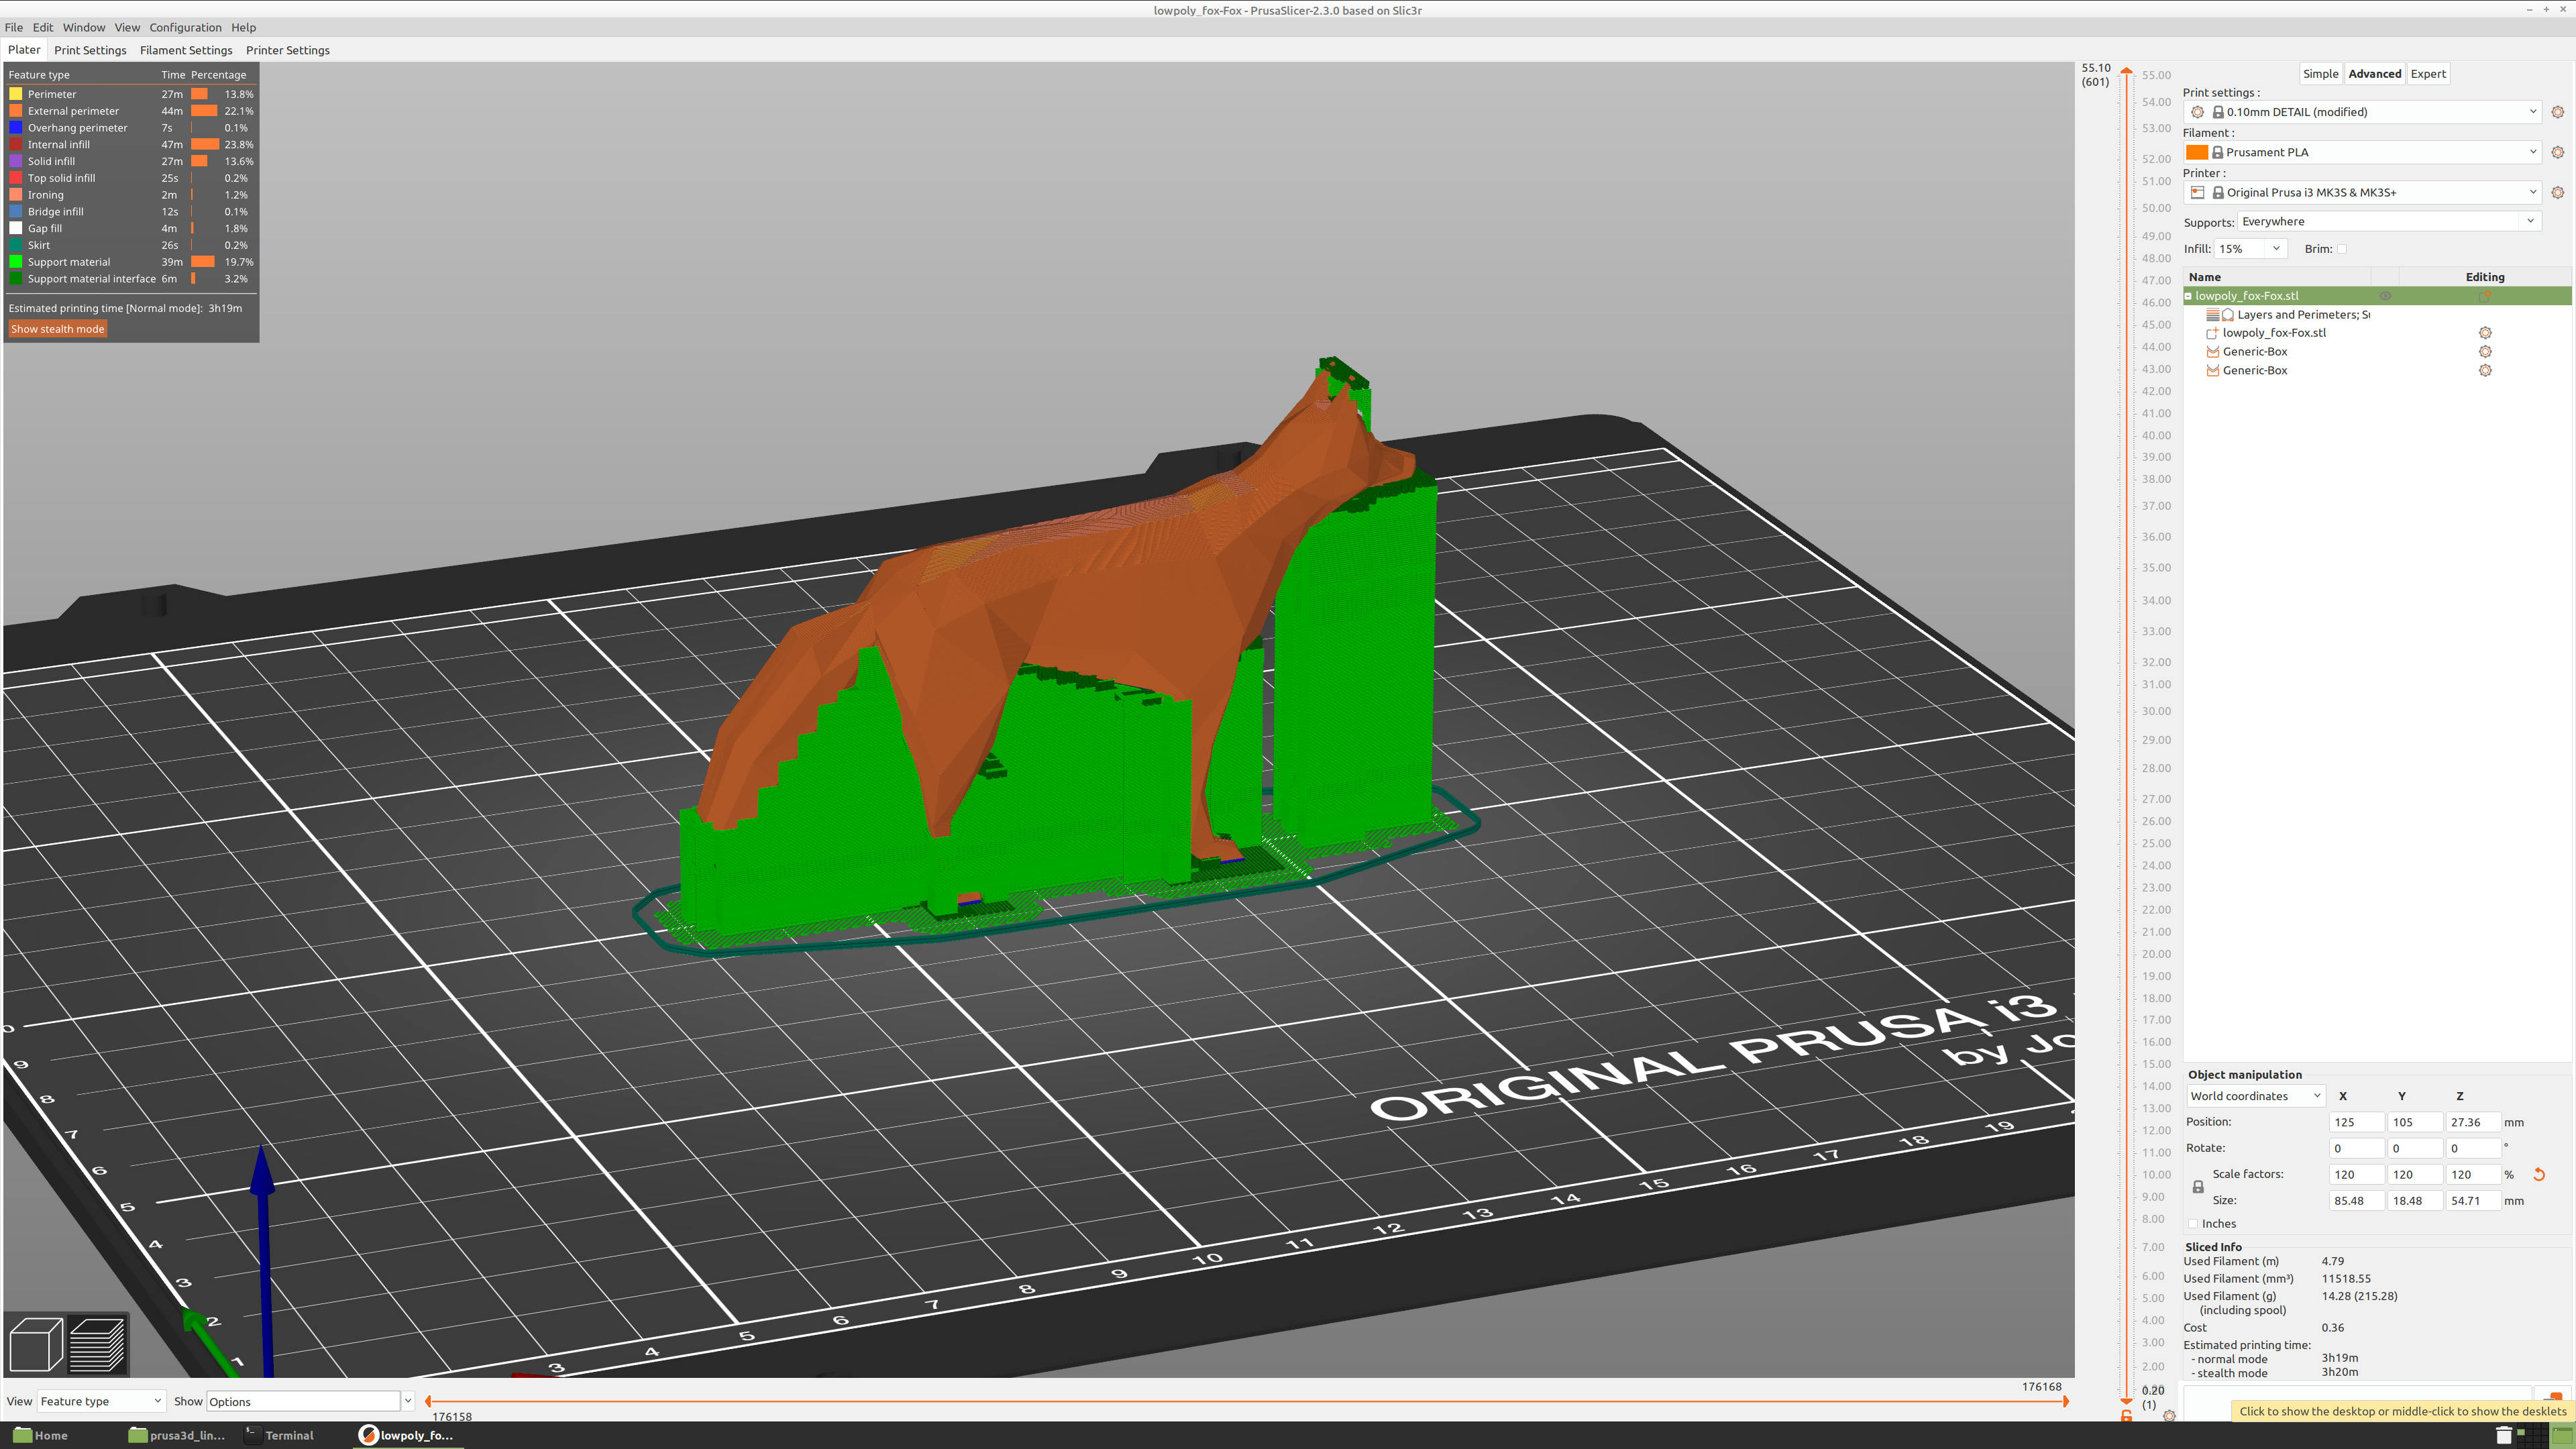Open the World coordinates dropdown
Viewport: 2576px width, 1449px height.
[2255, 1096]
